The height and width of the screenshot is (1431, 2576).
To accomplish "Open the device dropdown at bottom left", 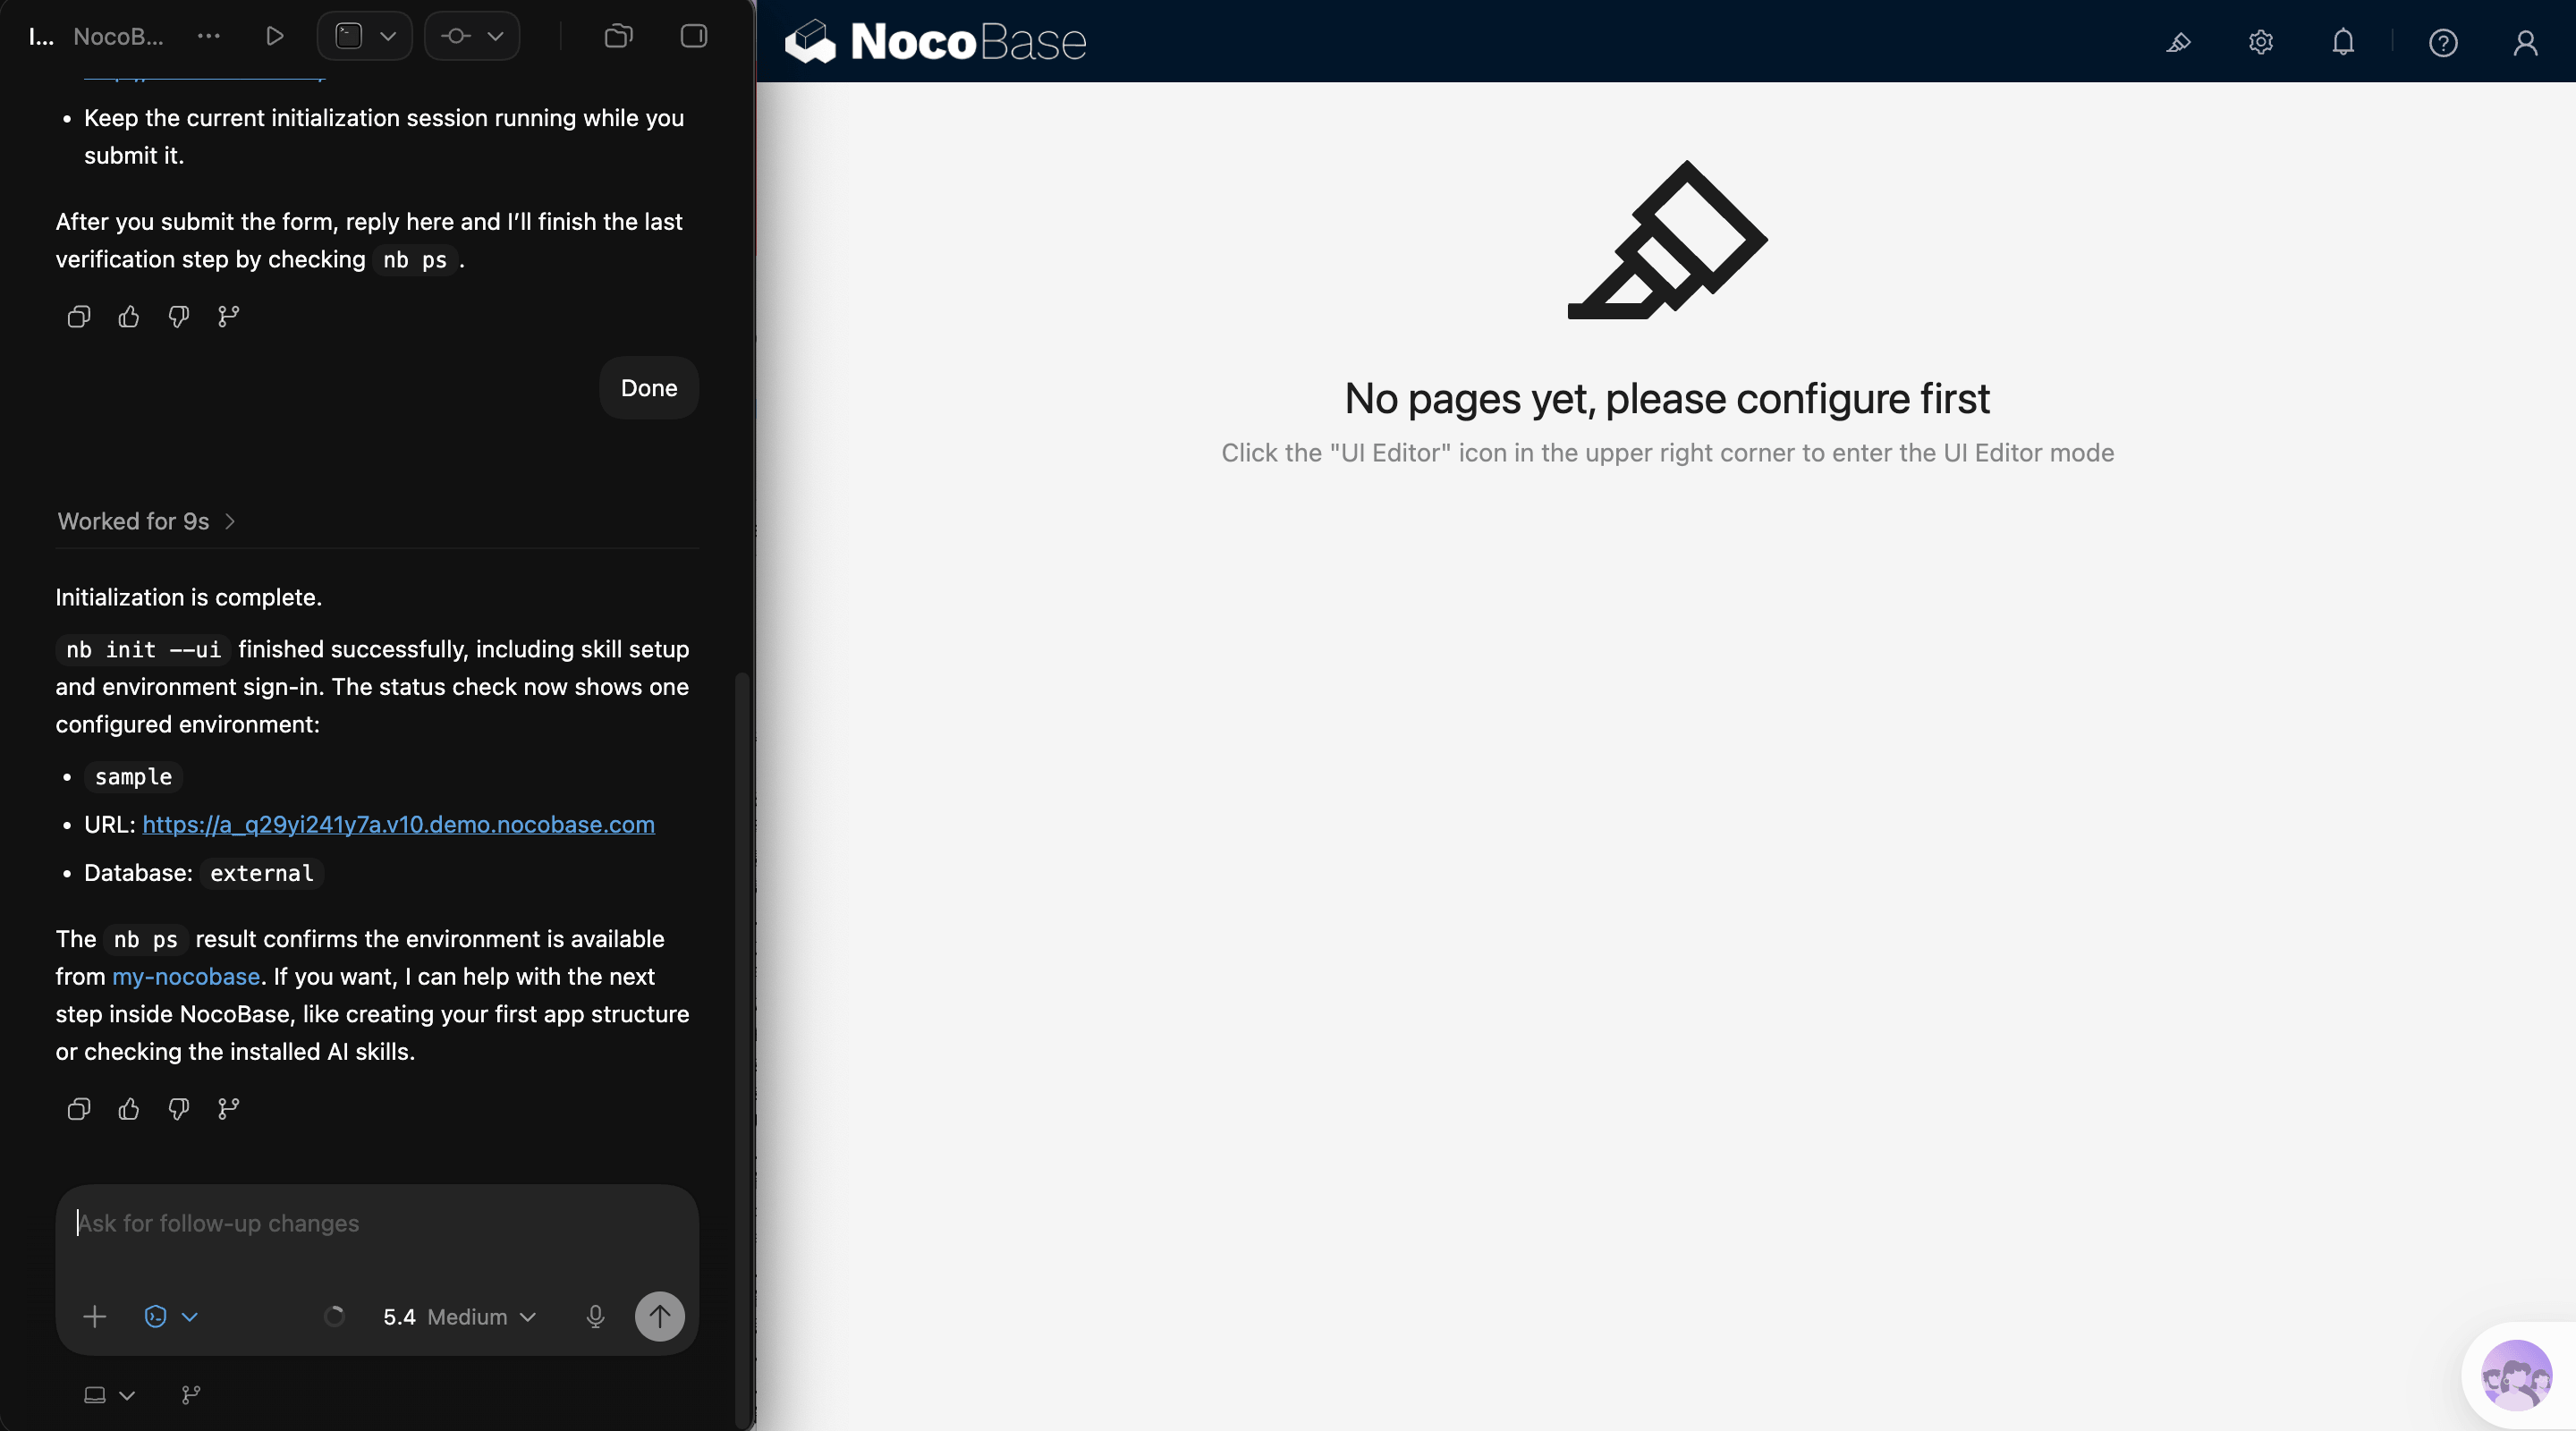I will (107, 1395).
